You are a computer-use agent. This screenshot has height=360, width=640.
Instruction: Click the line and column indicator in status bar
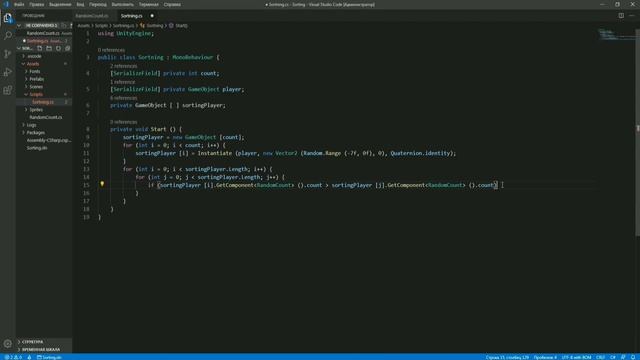point(507,357)
